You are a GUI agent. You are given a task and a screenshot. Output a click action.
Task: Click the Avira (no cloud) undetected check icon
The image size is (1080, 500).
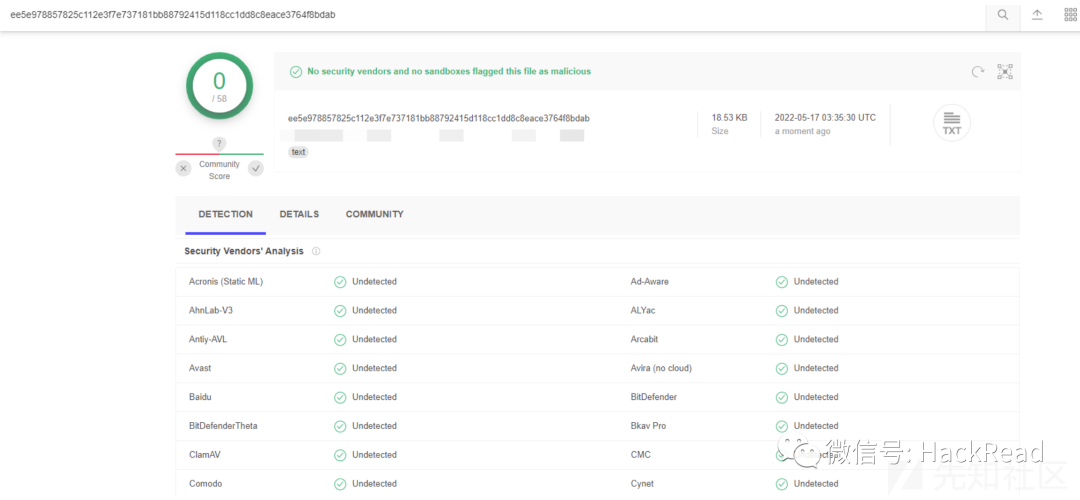point(782,368)
